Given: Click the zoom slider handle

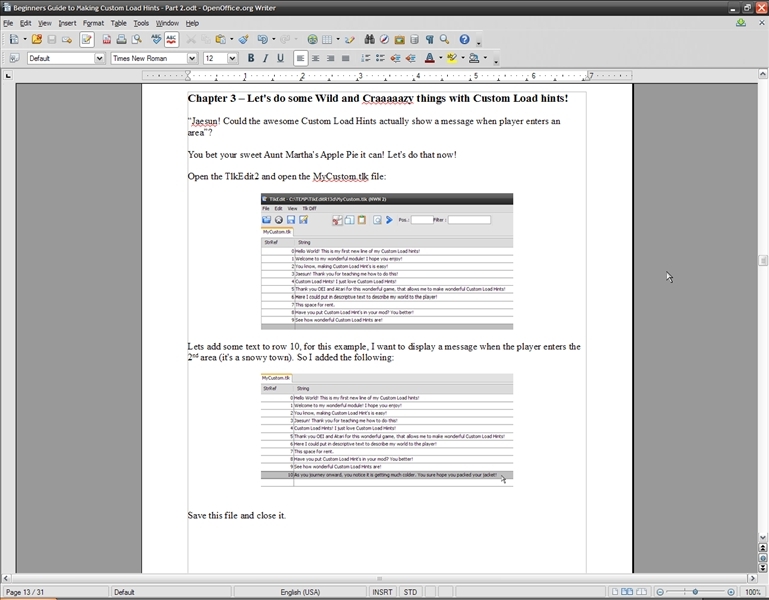Looking at the screenshot, I should (x=696, y=592).
